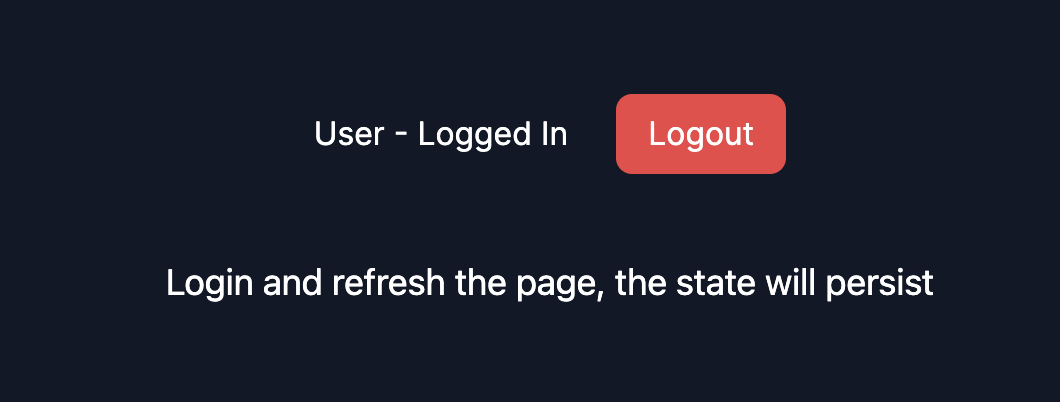Click the 'Login and refresh the page' sentence
1060x402 pixels.
[550, 284]
